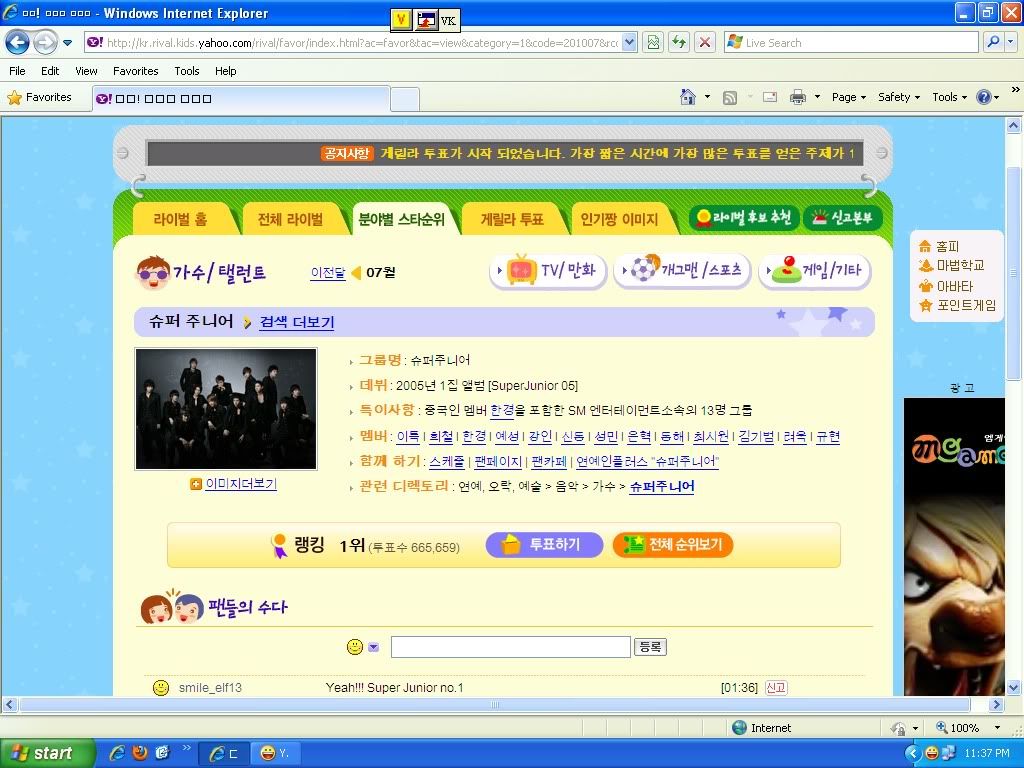Open the Favorites menu
The height and width of the screenshot is (768, 1024).
135,71
